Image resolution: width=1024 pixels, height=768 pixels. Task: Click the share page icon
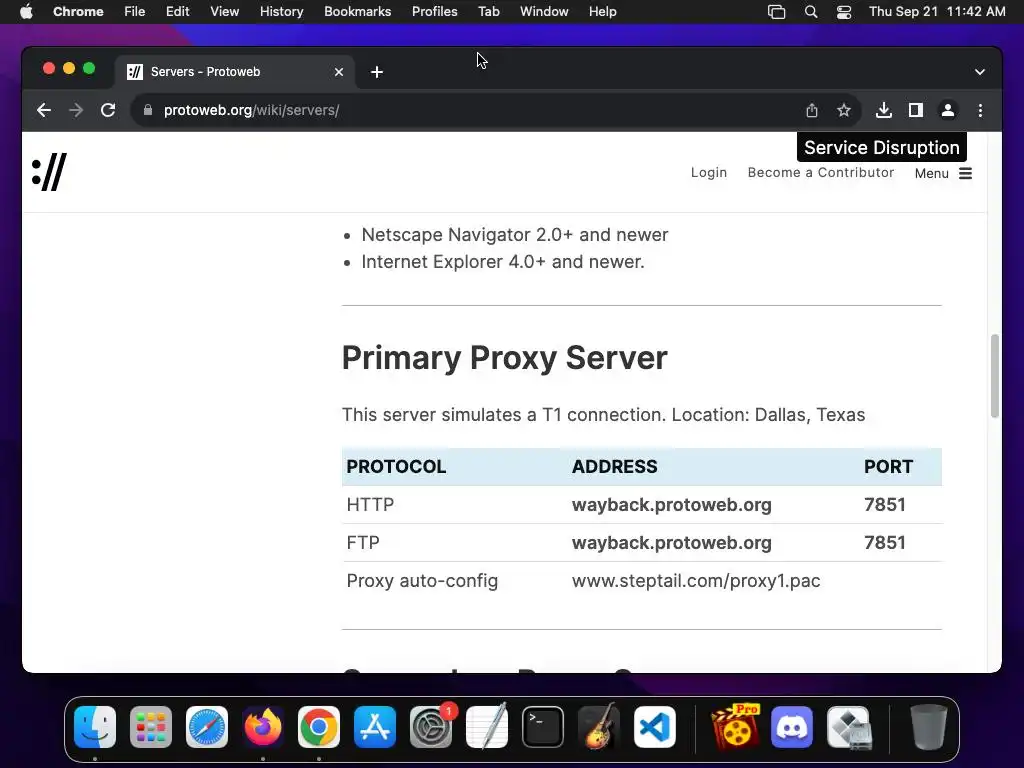[x=812, y=110]
